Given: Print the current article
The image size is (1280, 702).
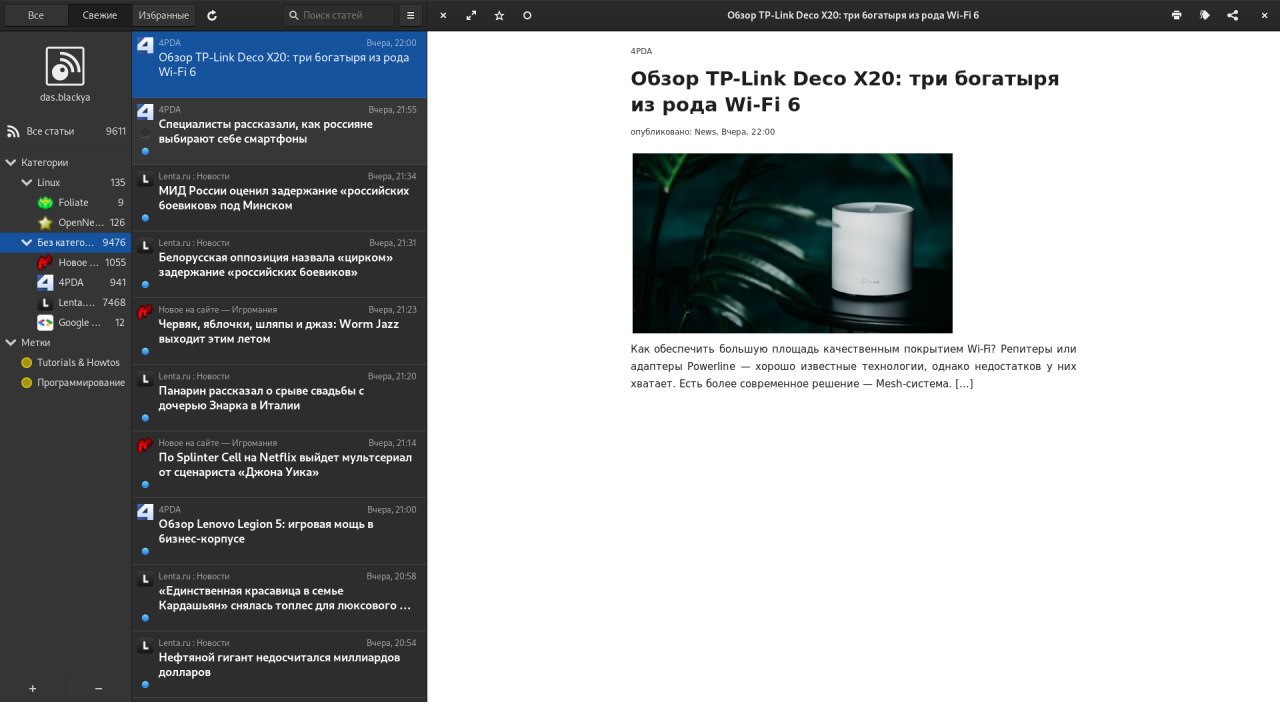Looking at the screenshot, I should (x=1176, y=16).
